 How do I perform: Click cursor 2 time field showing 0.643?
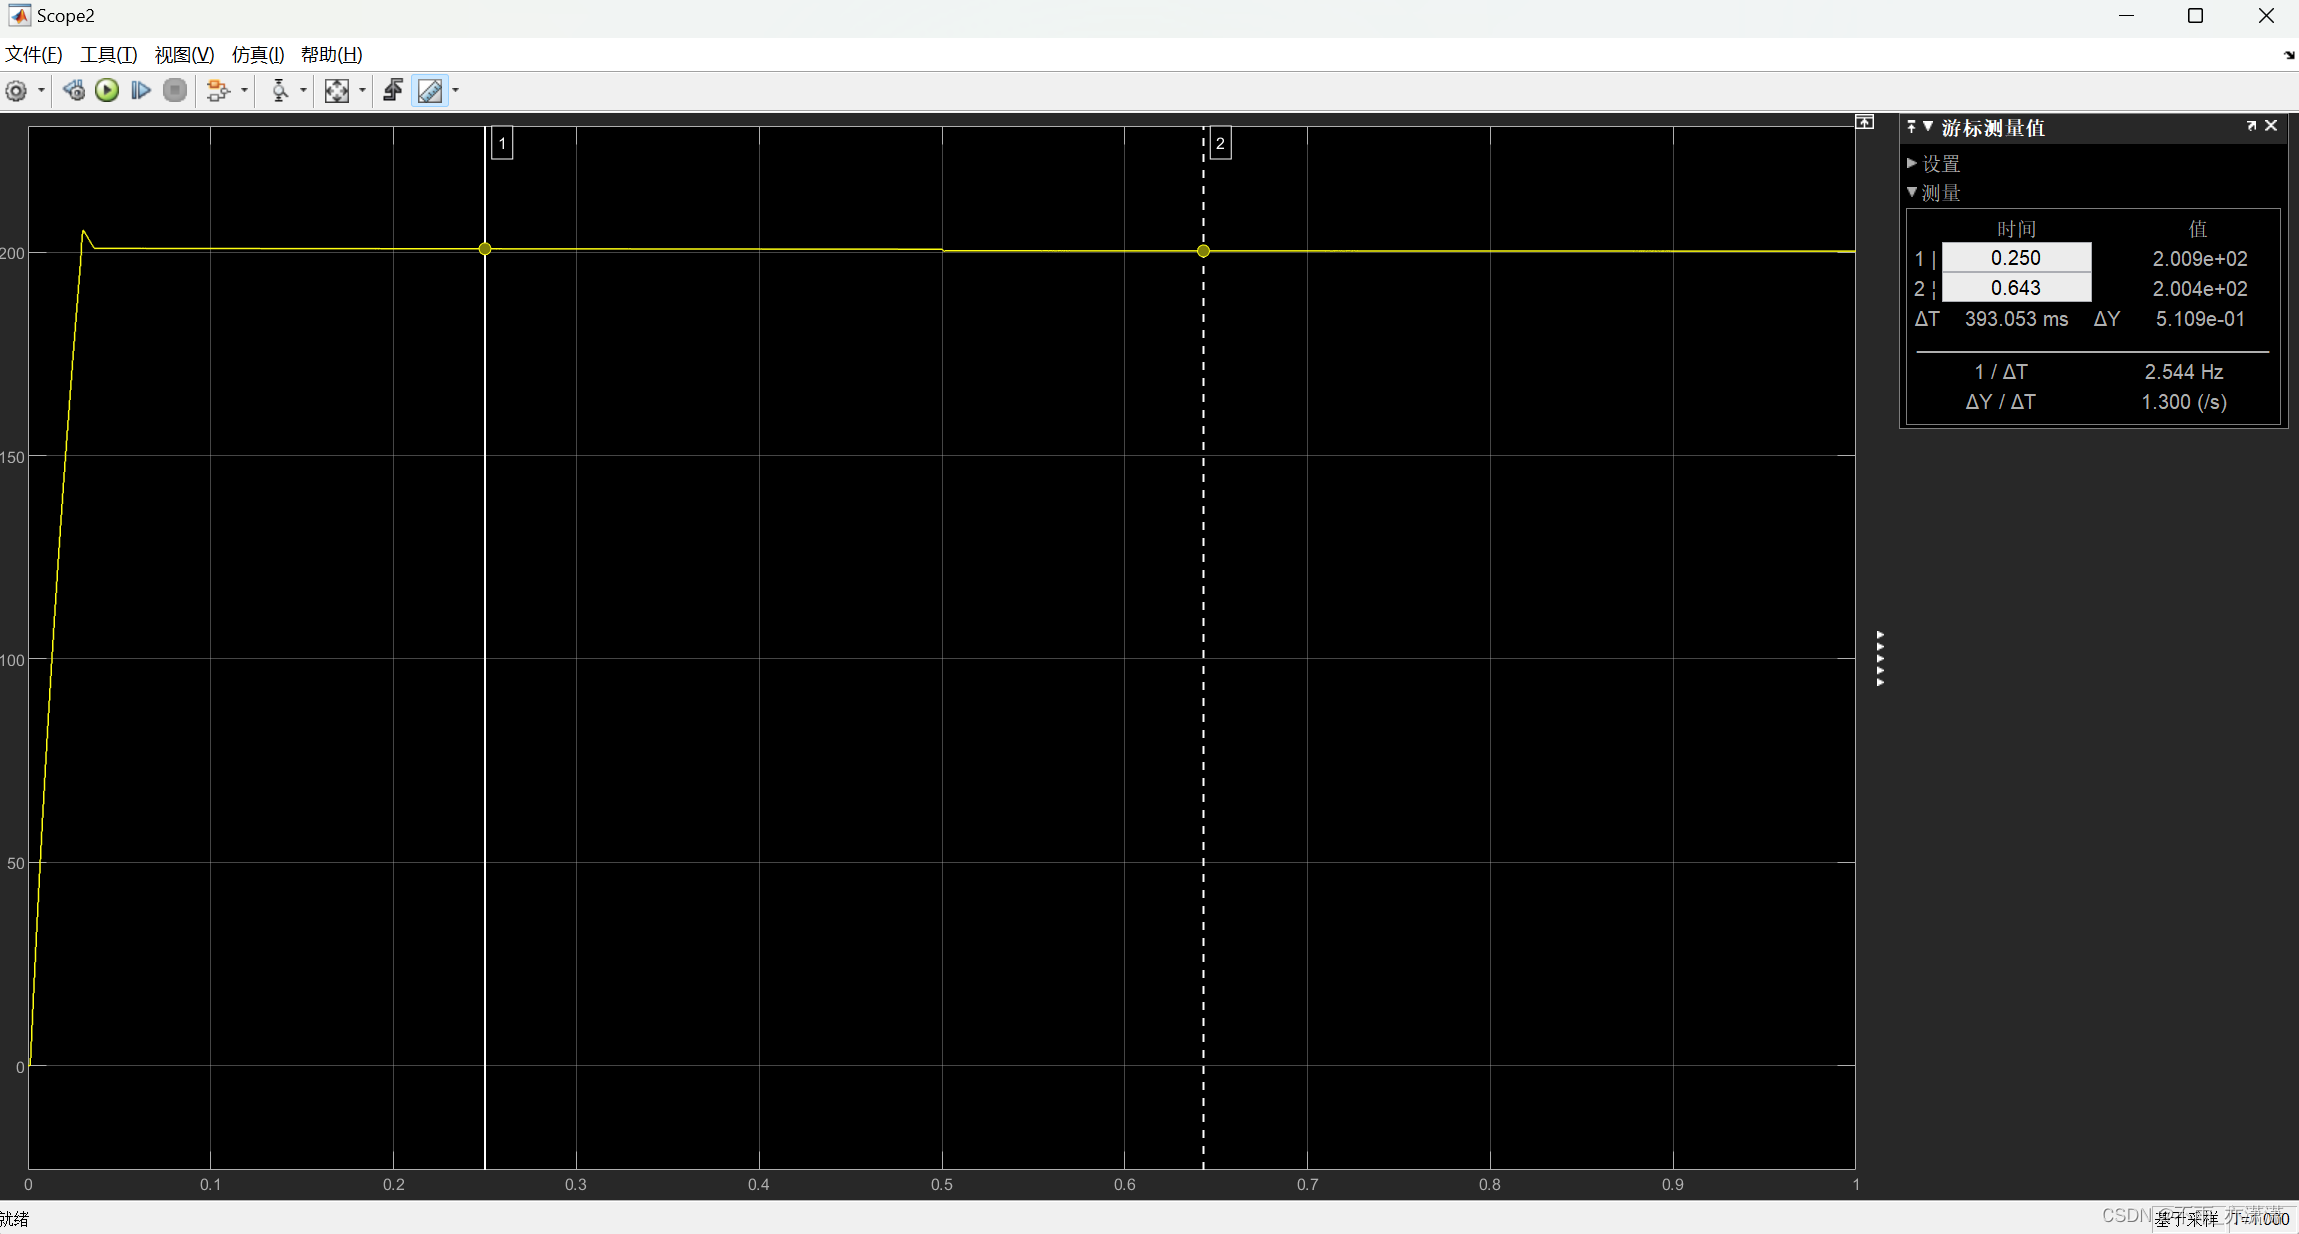click(2015, 288)
